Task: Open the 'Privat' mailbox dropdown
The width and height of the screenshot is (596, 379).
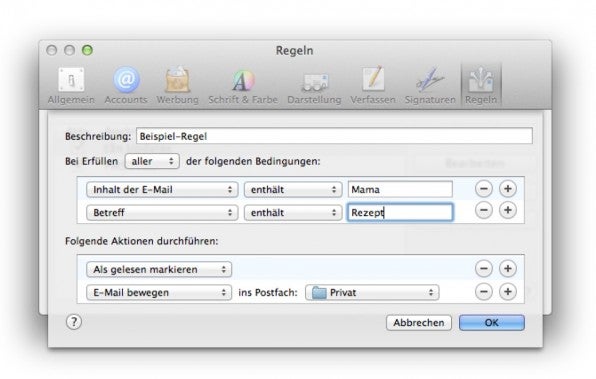Action: click(x=372, y=293)
